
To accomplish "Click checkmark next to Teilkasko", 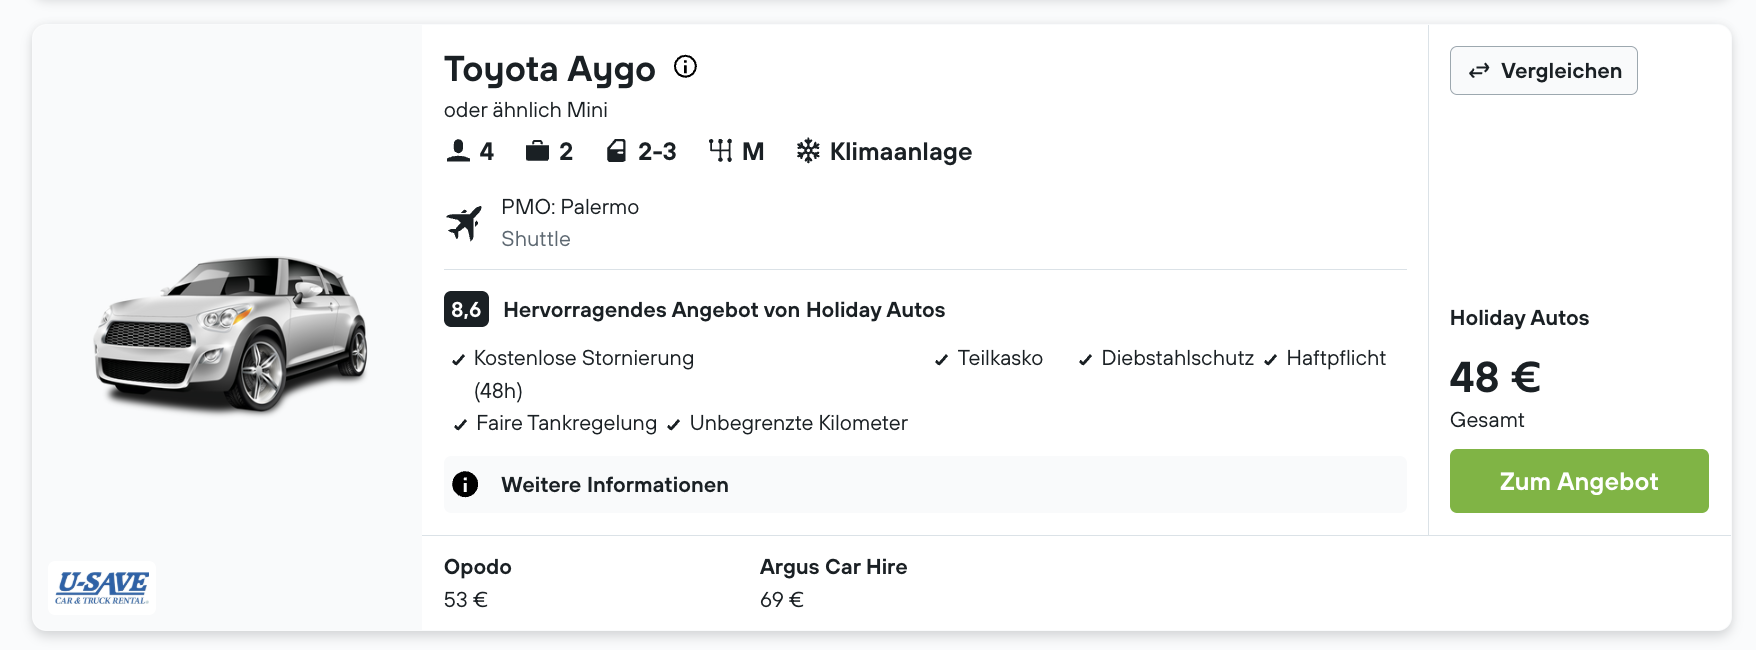I will (941, 360).
